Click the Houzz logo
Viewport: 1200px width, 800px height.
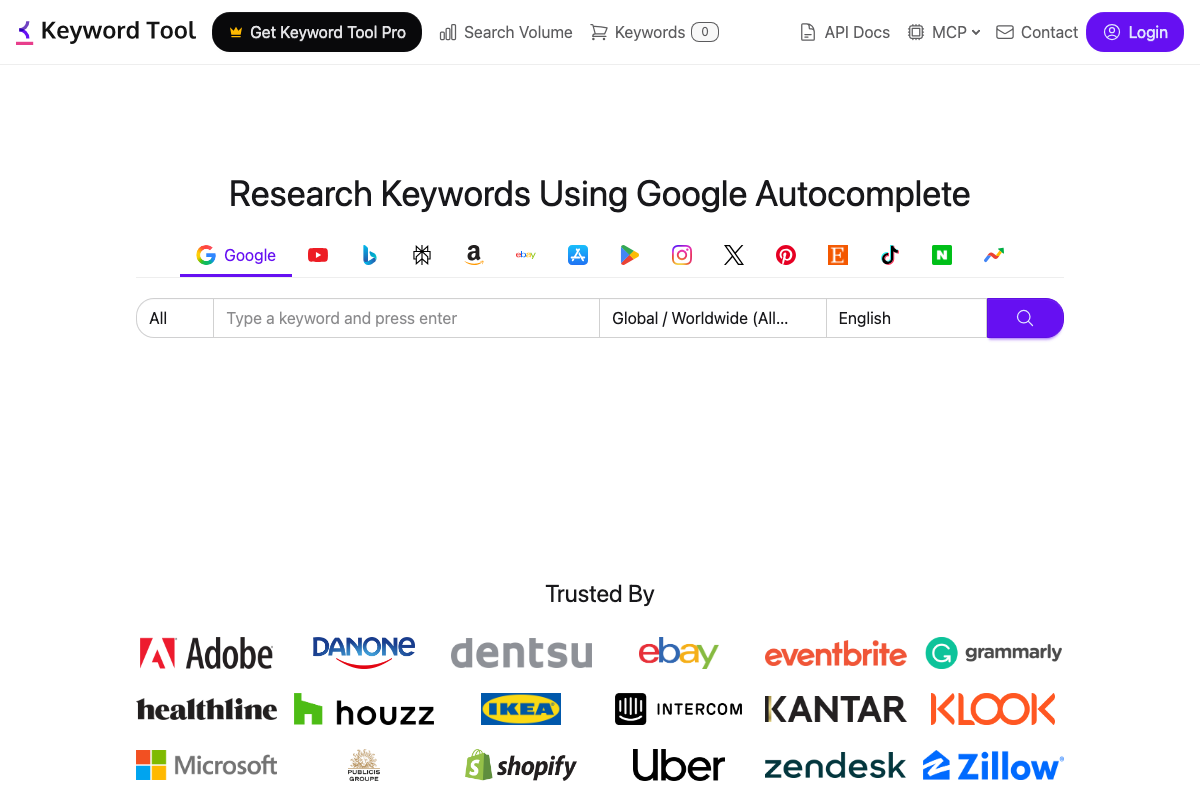[x=364, y=710]
